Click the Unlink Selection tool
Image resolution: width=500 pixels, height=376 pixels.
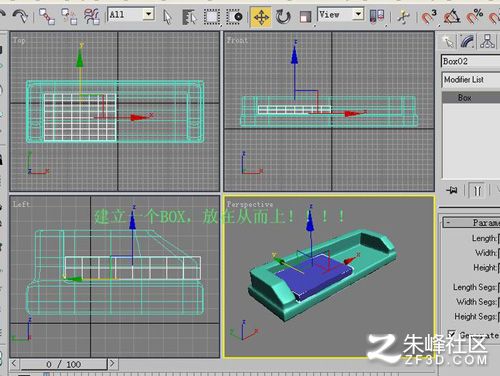click(69, 16)
